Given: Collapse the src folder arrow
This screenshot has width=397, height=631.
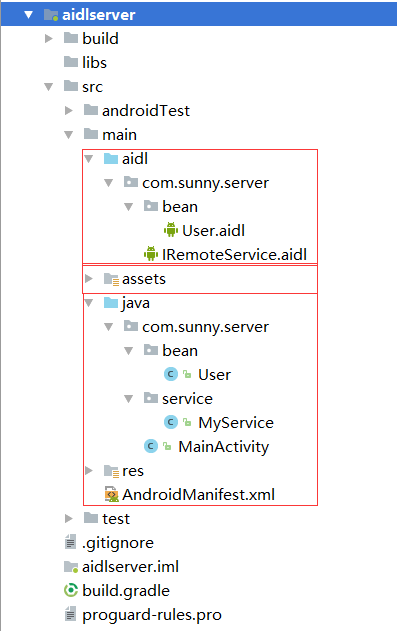Looking at the screenshot, I should tap(49, 87).
